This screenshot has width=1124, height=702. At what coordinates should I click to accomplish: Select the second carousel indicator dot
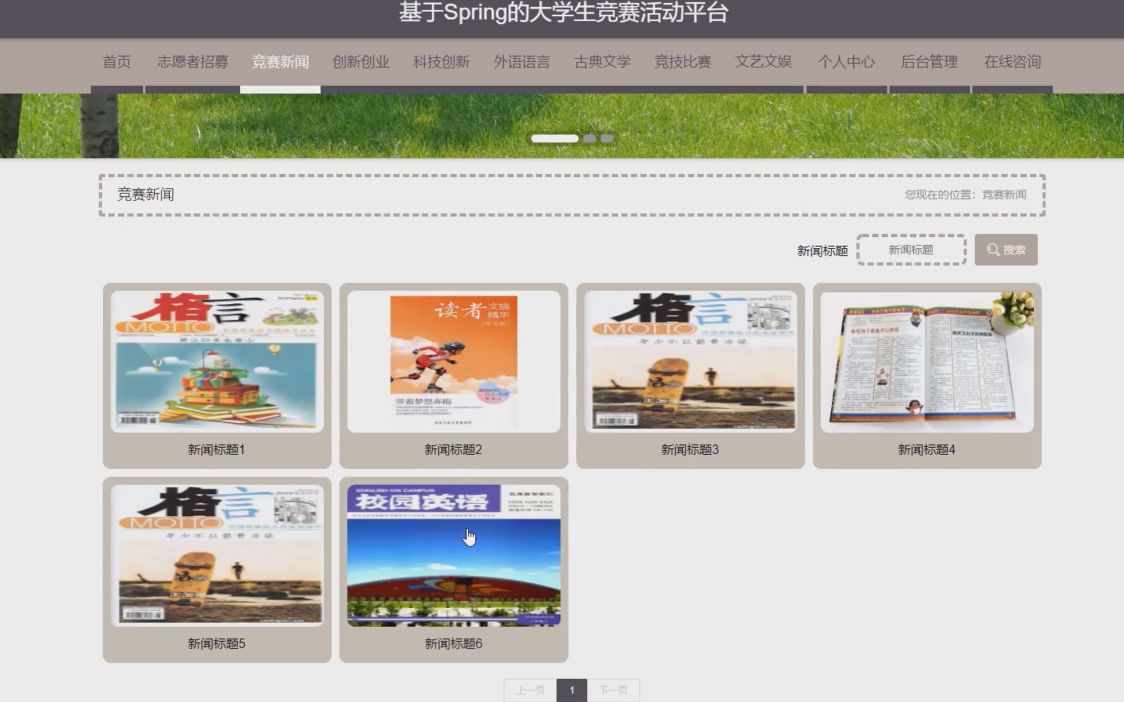point(589,138)
